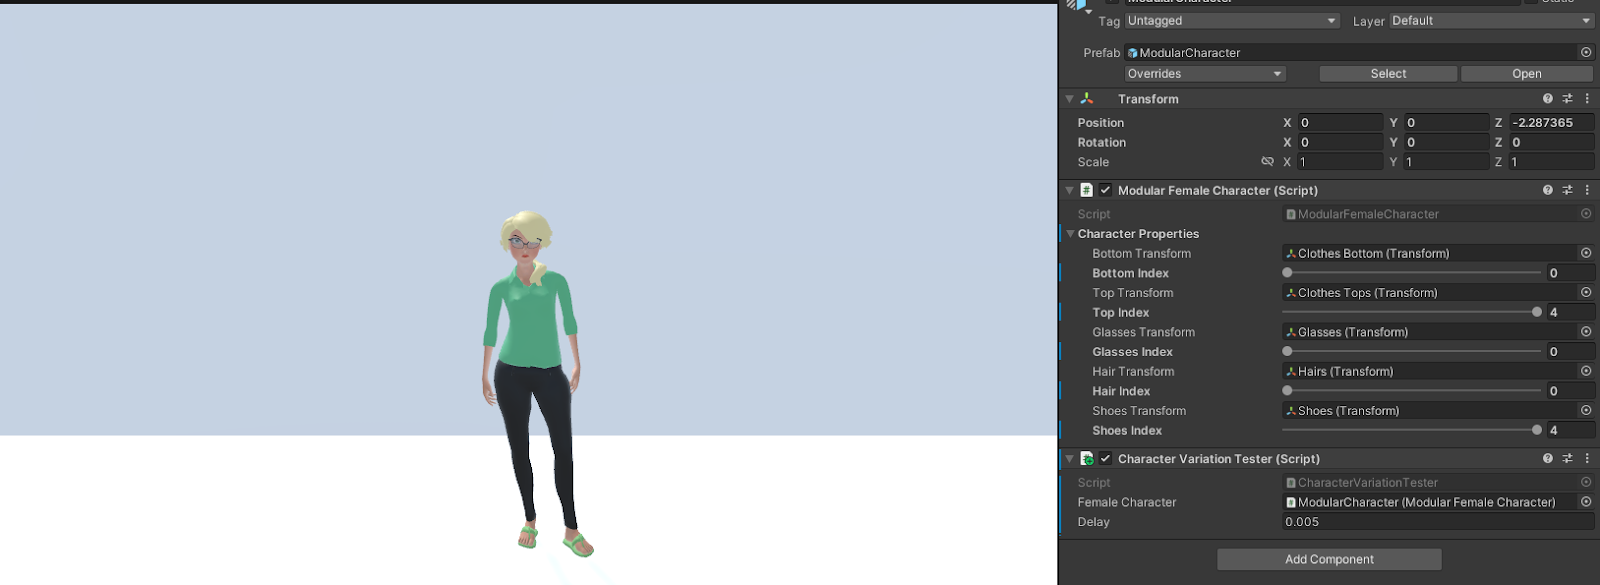
Task: Collapse the Character Properties foldout
Action: point(1070,234)
